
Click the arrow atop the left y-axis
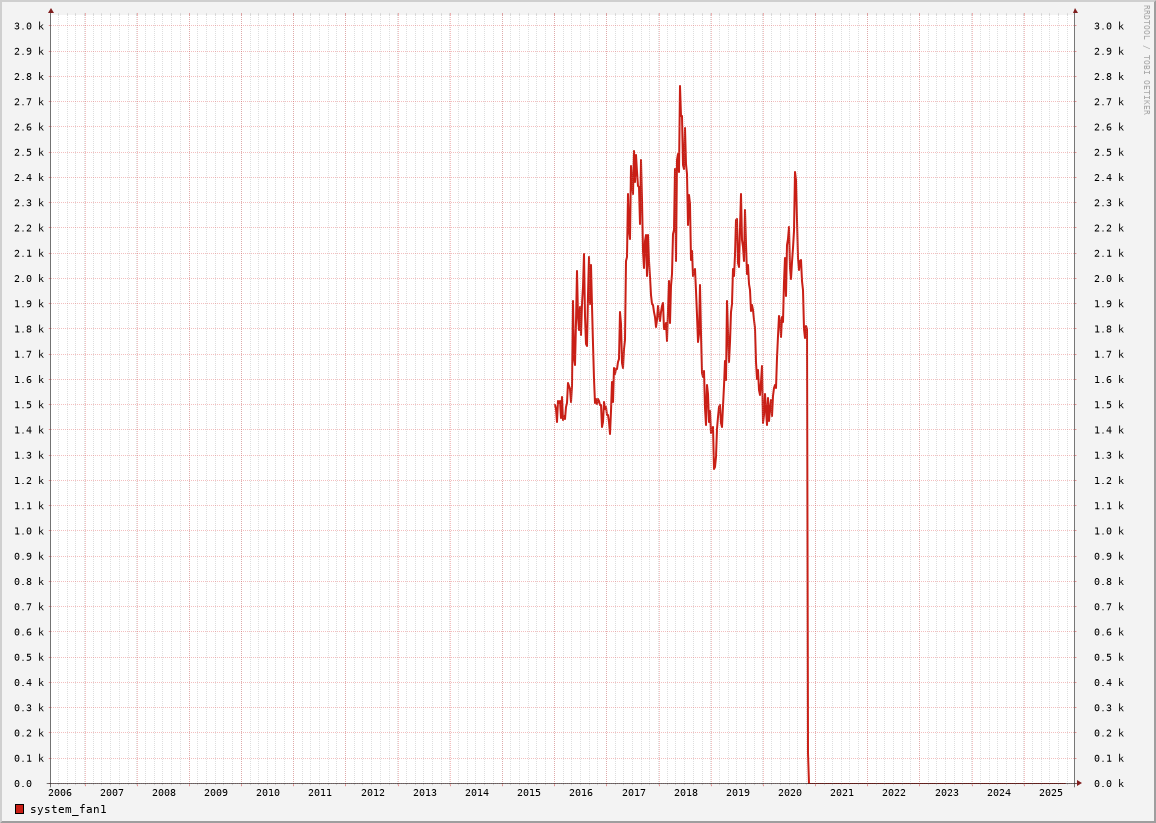51,11
